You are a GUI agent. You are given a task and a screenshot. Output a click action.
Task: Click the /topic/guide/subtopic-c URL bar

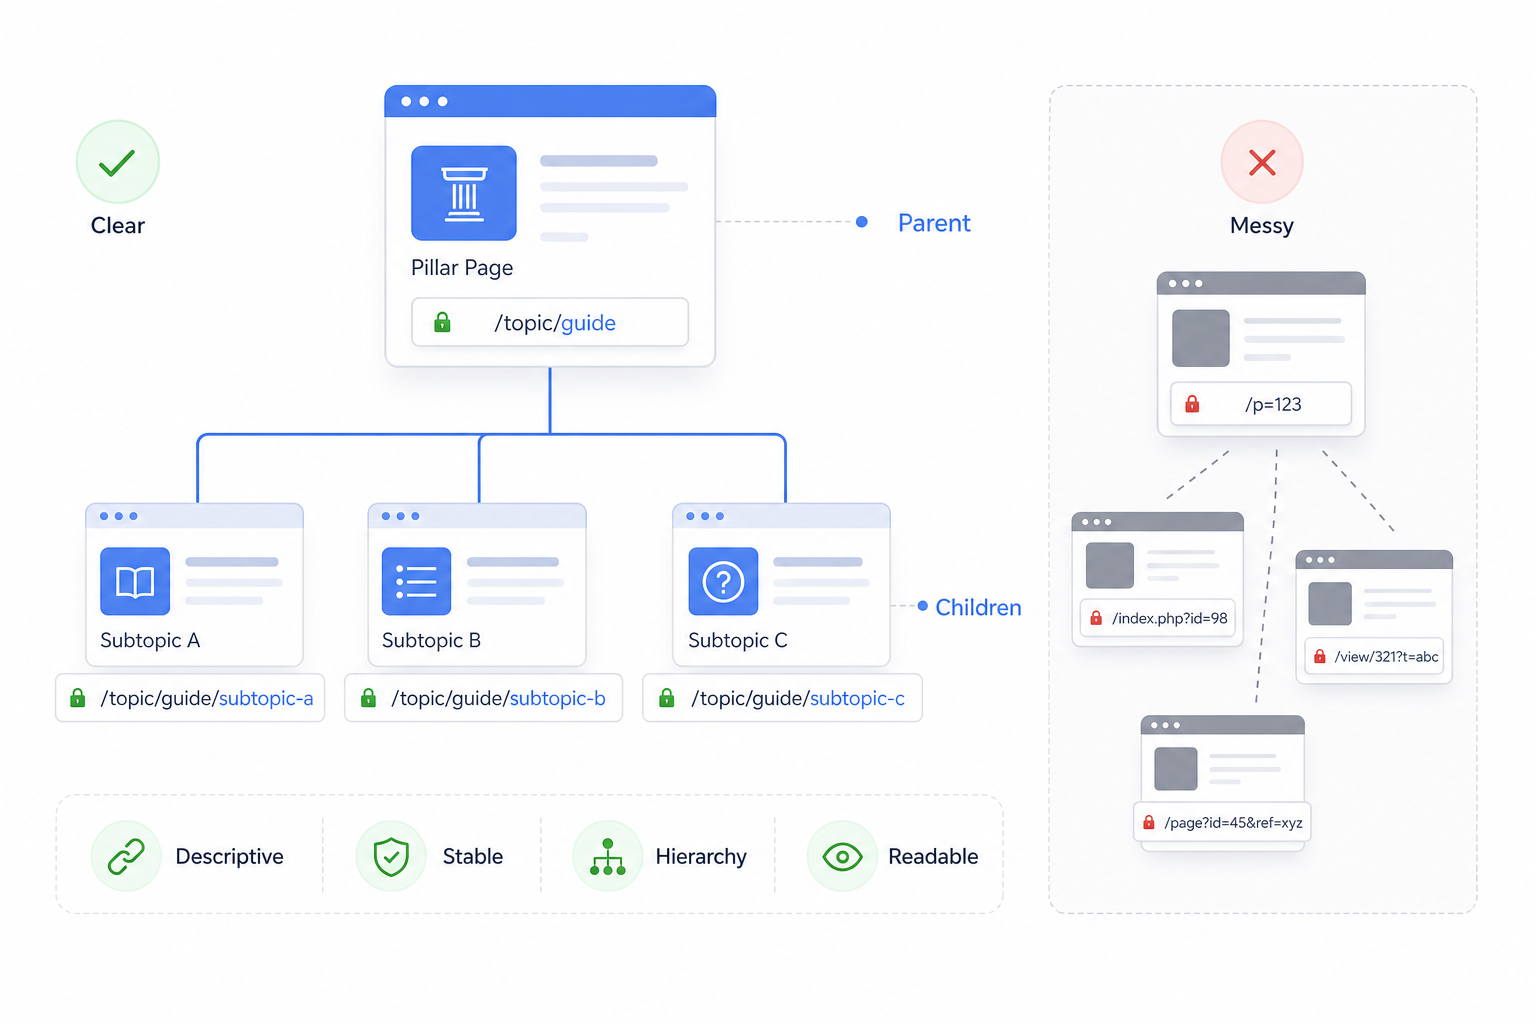tap(782, 698)
